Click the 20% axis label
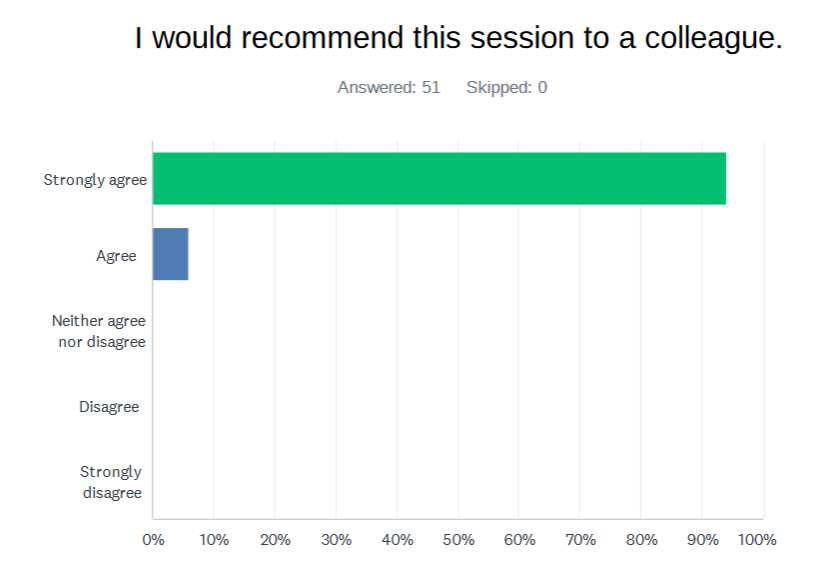The width and height of the screenshot is (836, 582). pyautogui.click(x=275, y=540)
